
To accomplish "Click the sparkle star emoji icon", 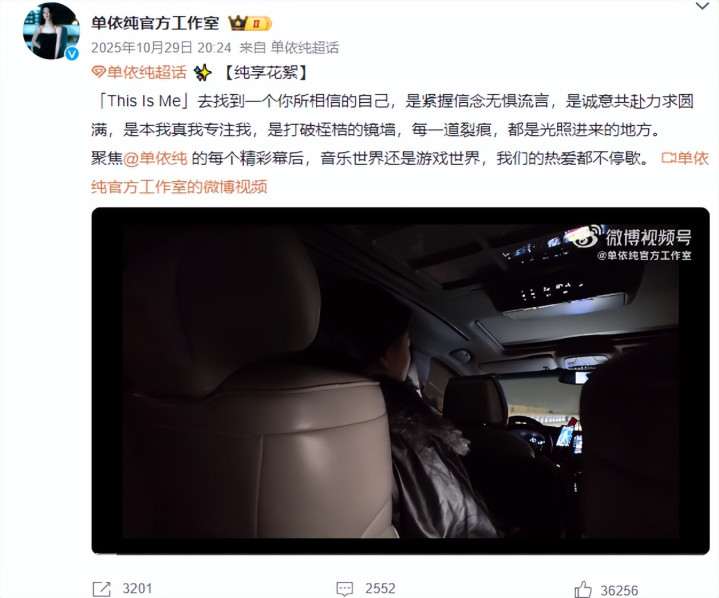I will click(202, 72).
